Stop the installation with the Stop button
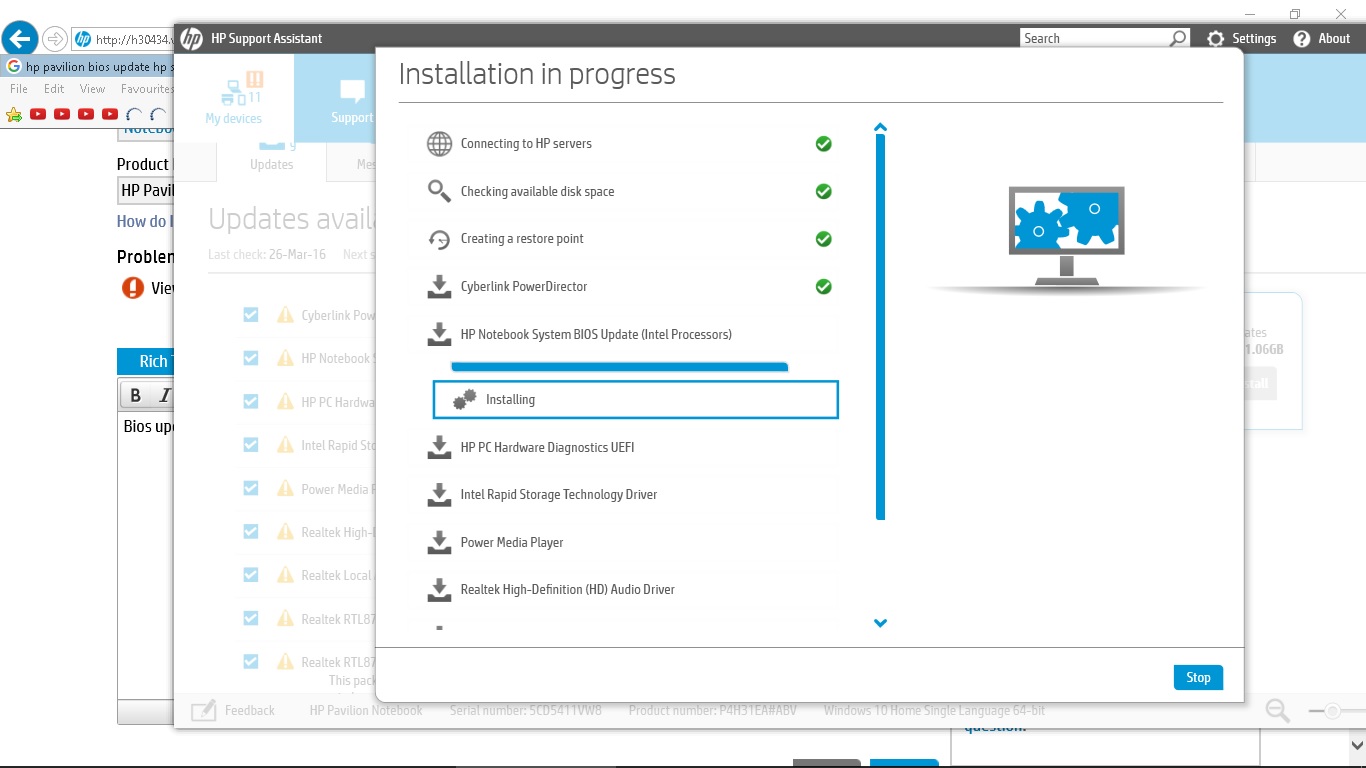Image resolution: width=1366 pixels, height=768 pixels. coord(1198,677)
